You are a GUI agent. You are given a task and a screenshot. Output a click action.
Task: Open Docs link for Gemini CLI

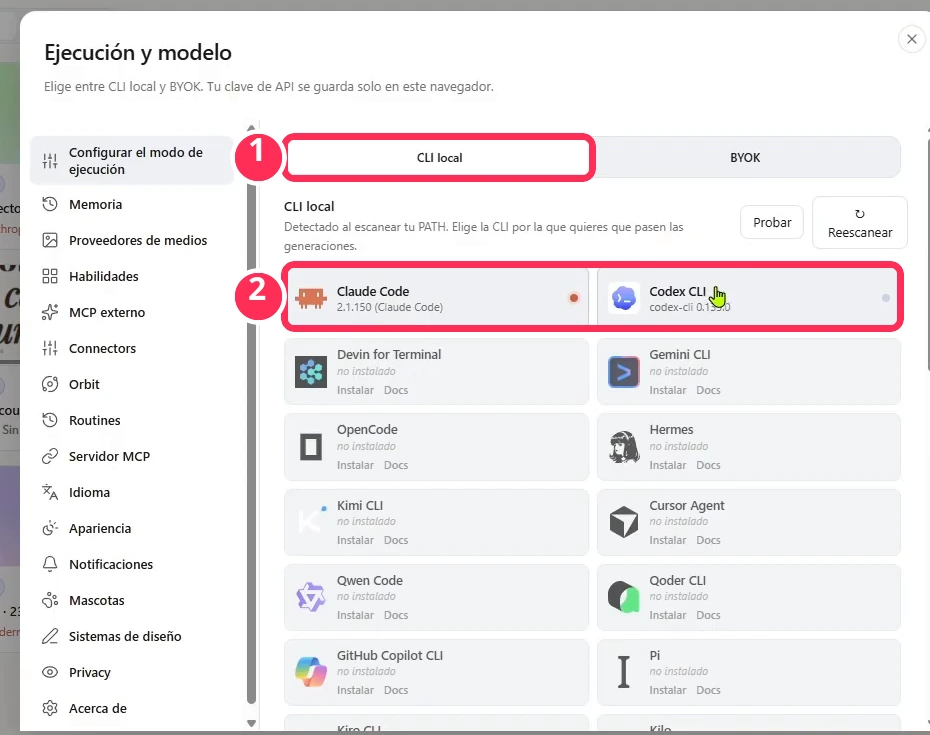coord(708,390)
